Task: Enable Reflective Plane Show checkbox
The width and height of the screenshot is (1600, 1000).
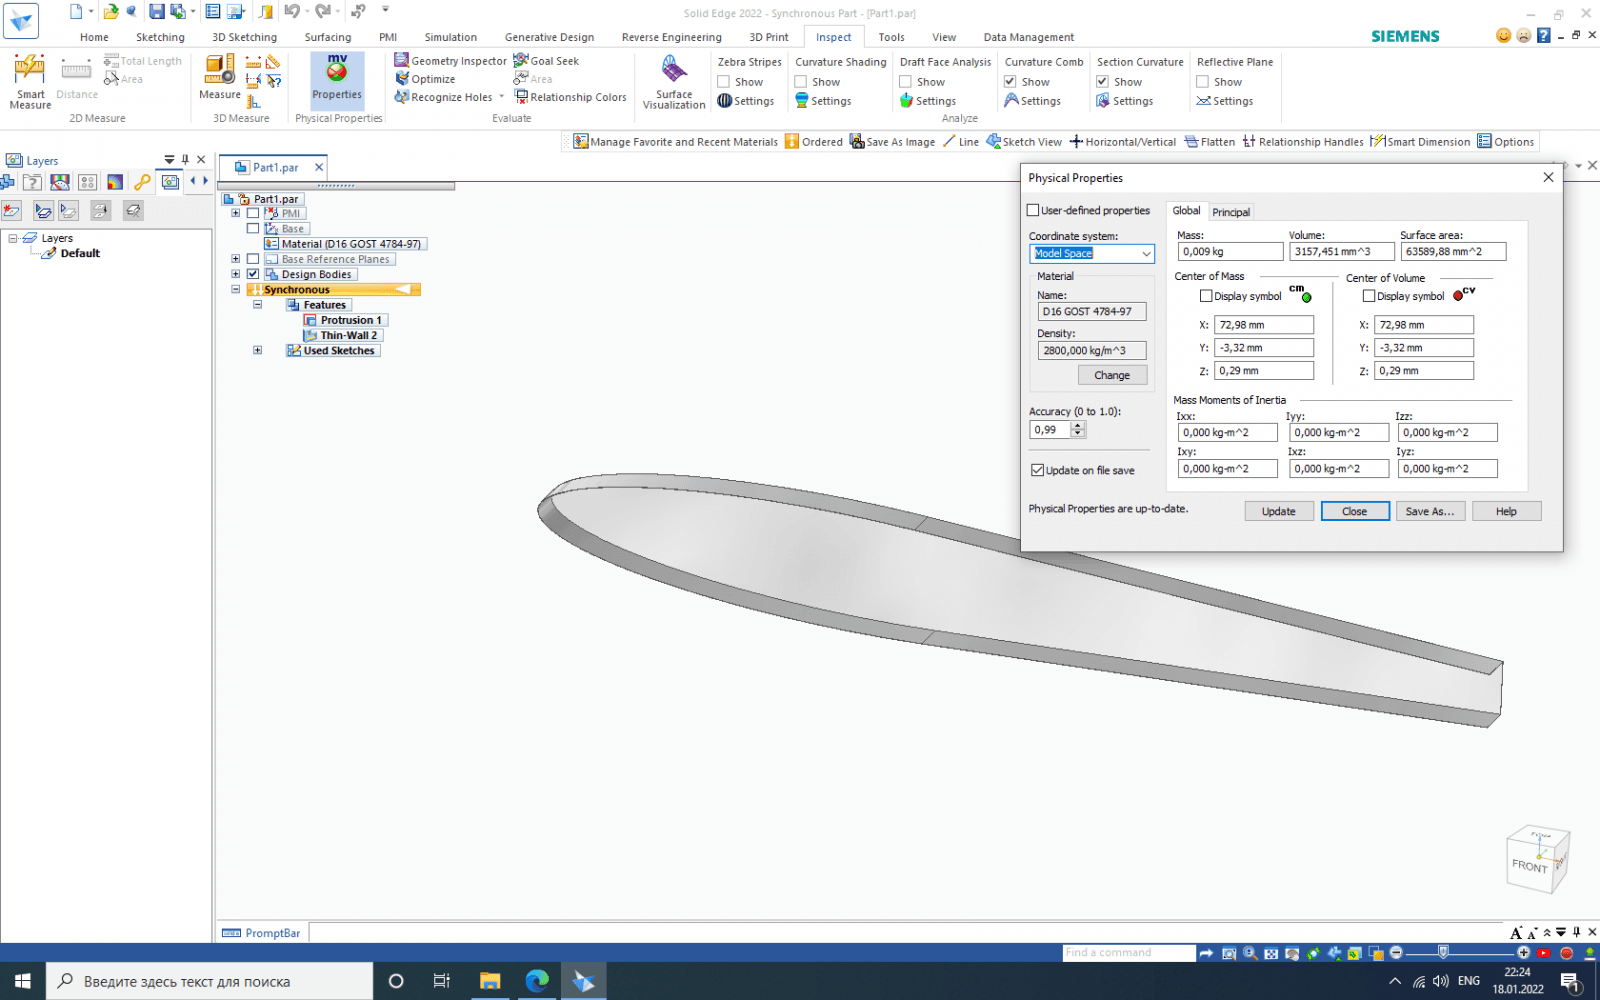Action: pyautogui.click(x=1202, y=82)
